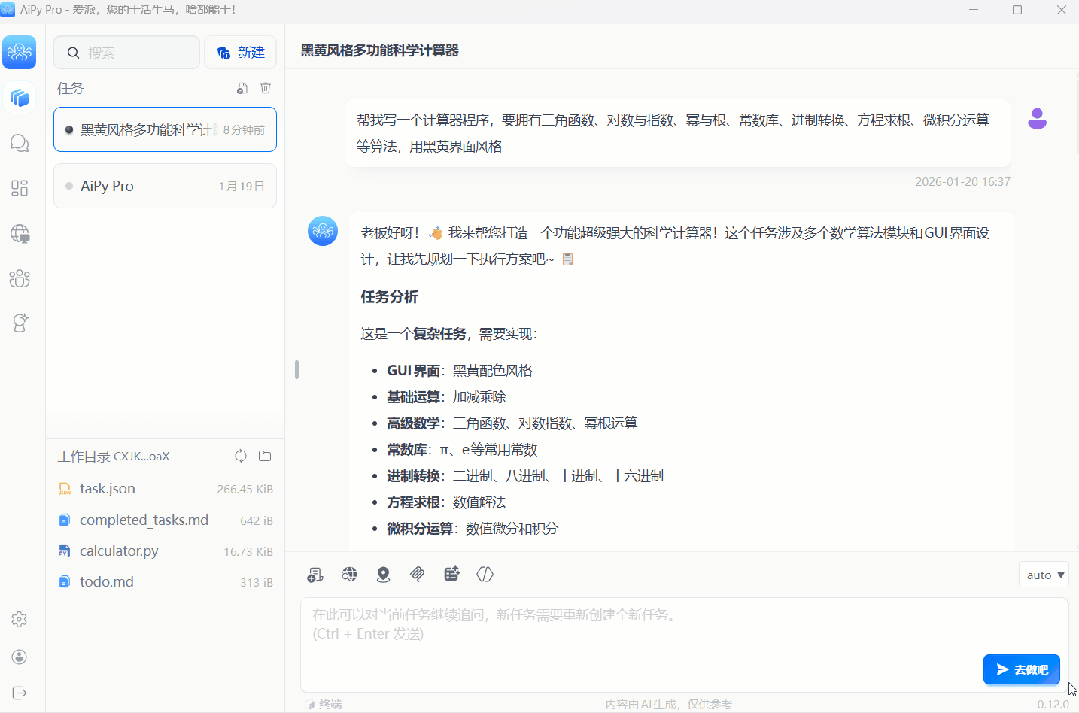Screen dimensions: 1079x713
Task: Open completed_tasks.md file
Action: click(165, 520)
